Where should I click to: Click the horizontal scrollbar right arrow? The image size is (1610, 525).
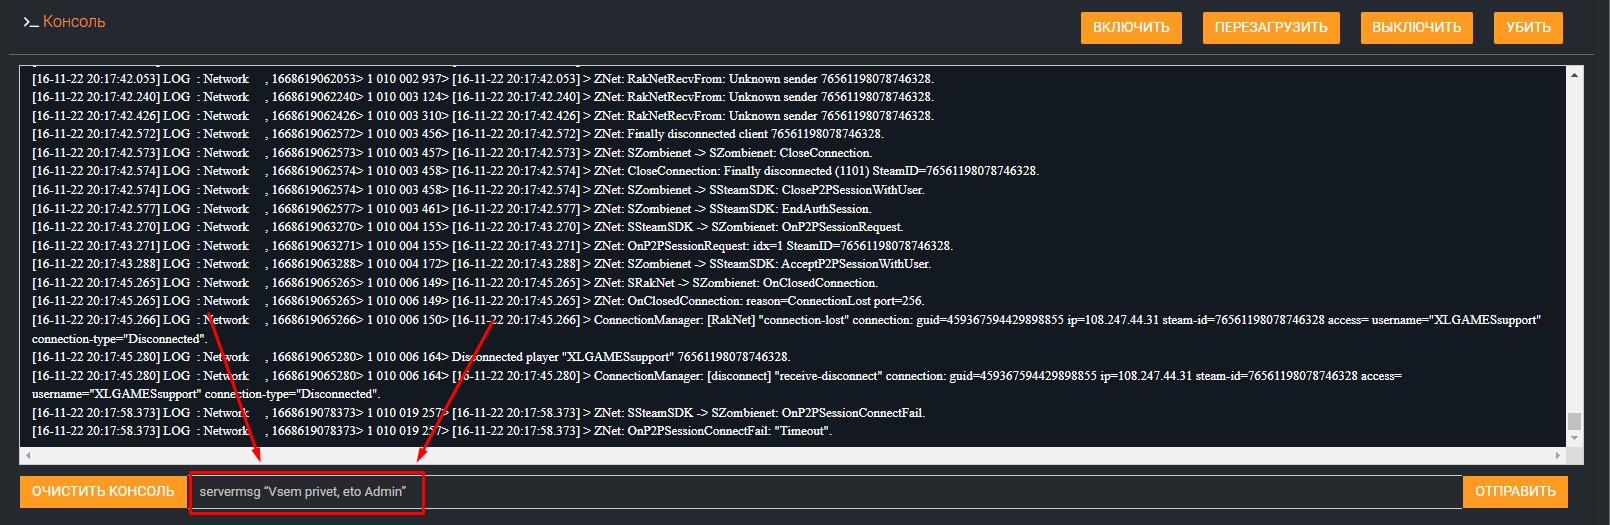[x=1558, y=455]
